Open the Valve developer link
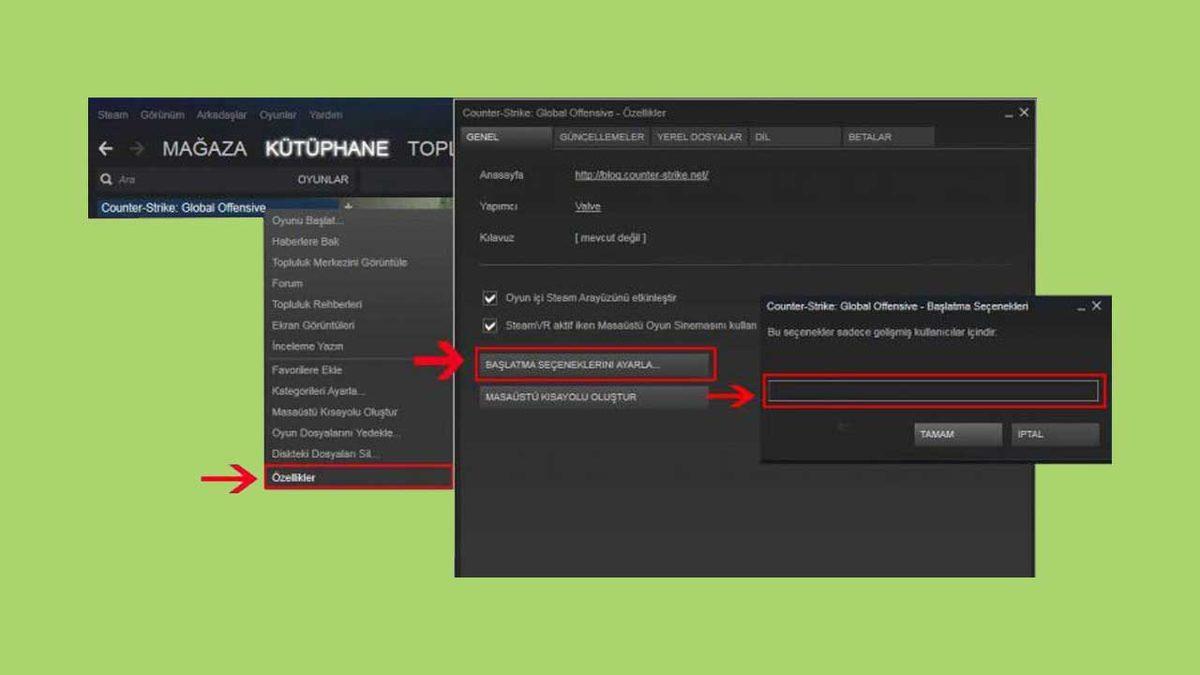1200x675 pixels. (x=587, y=207)
